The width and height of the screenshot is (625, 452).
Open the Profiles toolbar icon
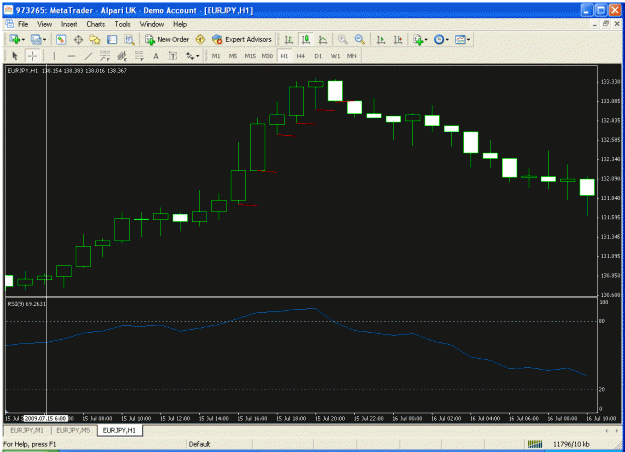tap(36, 39)
